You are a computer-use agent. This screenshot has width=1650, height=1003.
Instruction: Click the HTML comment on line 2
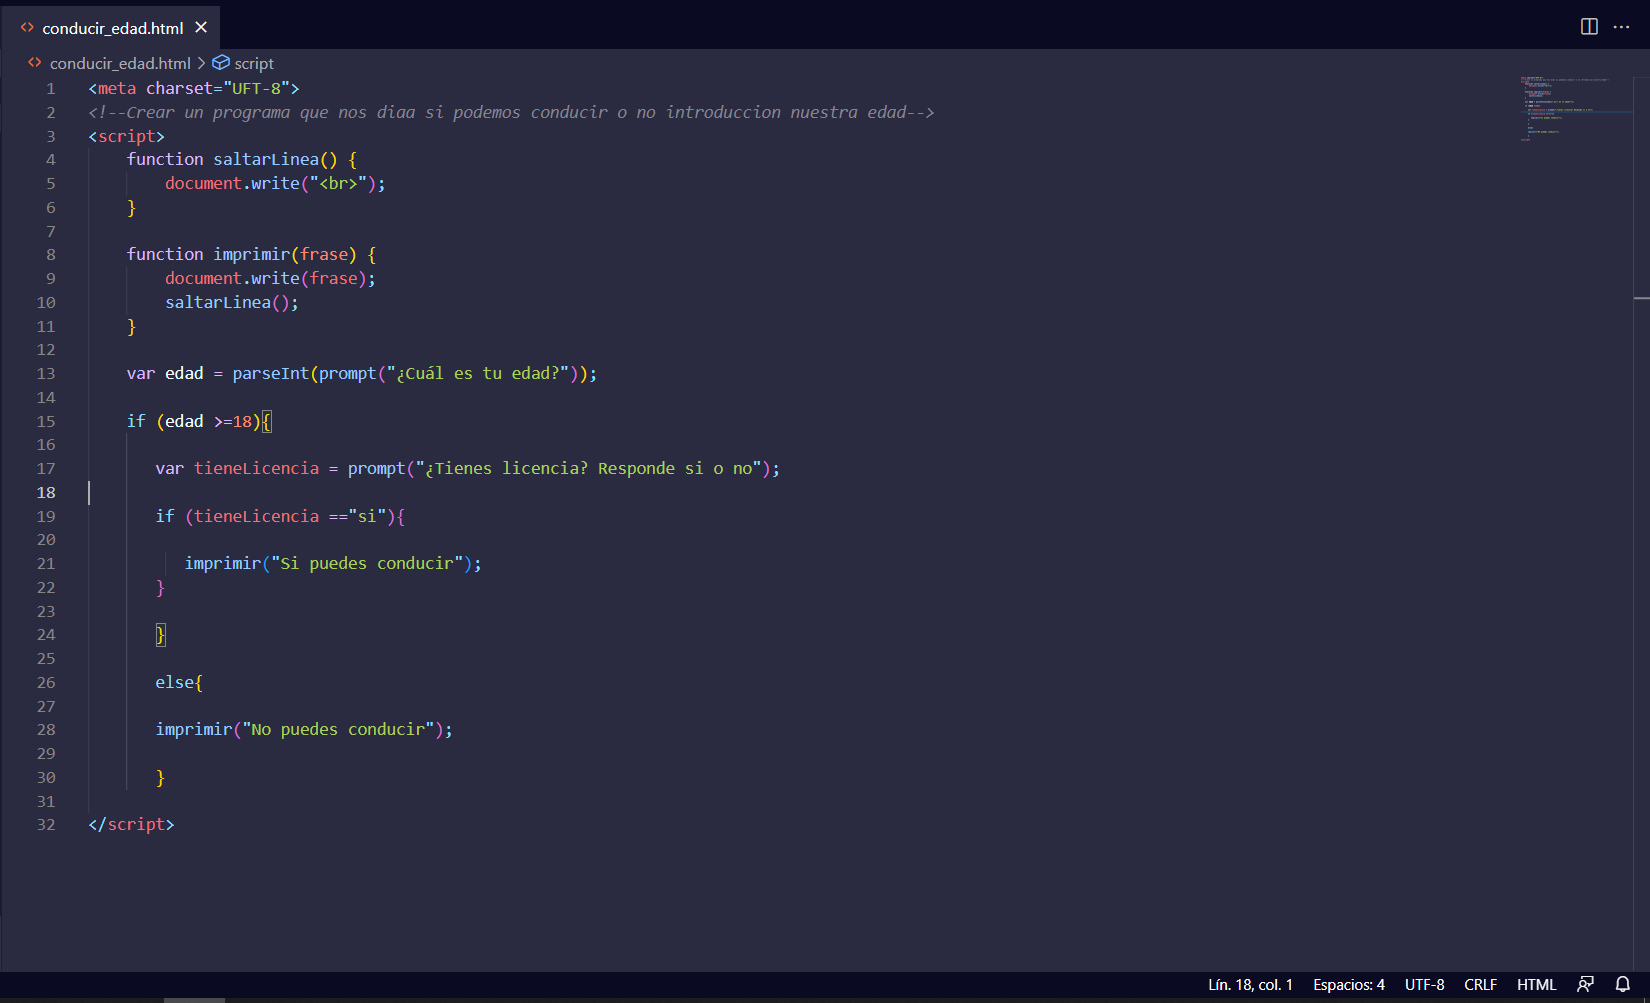(x=511, y=112)
